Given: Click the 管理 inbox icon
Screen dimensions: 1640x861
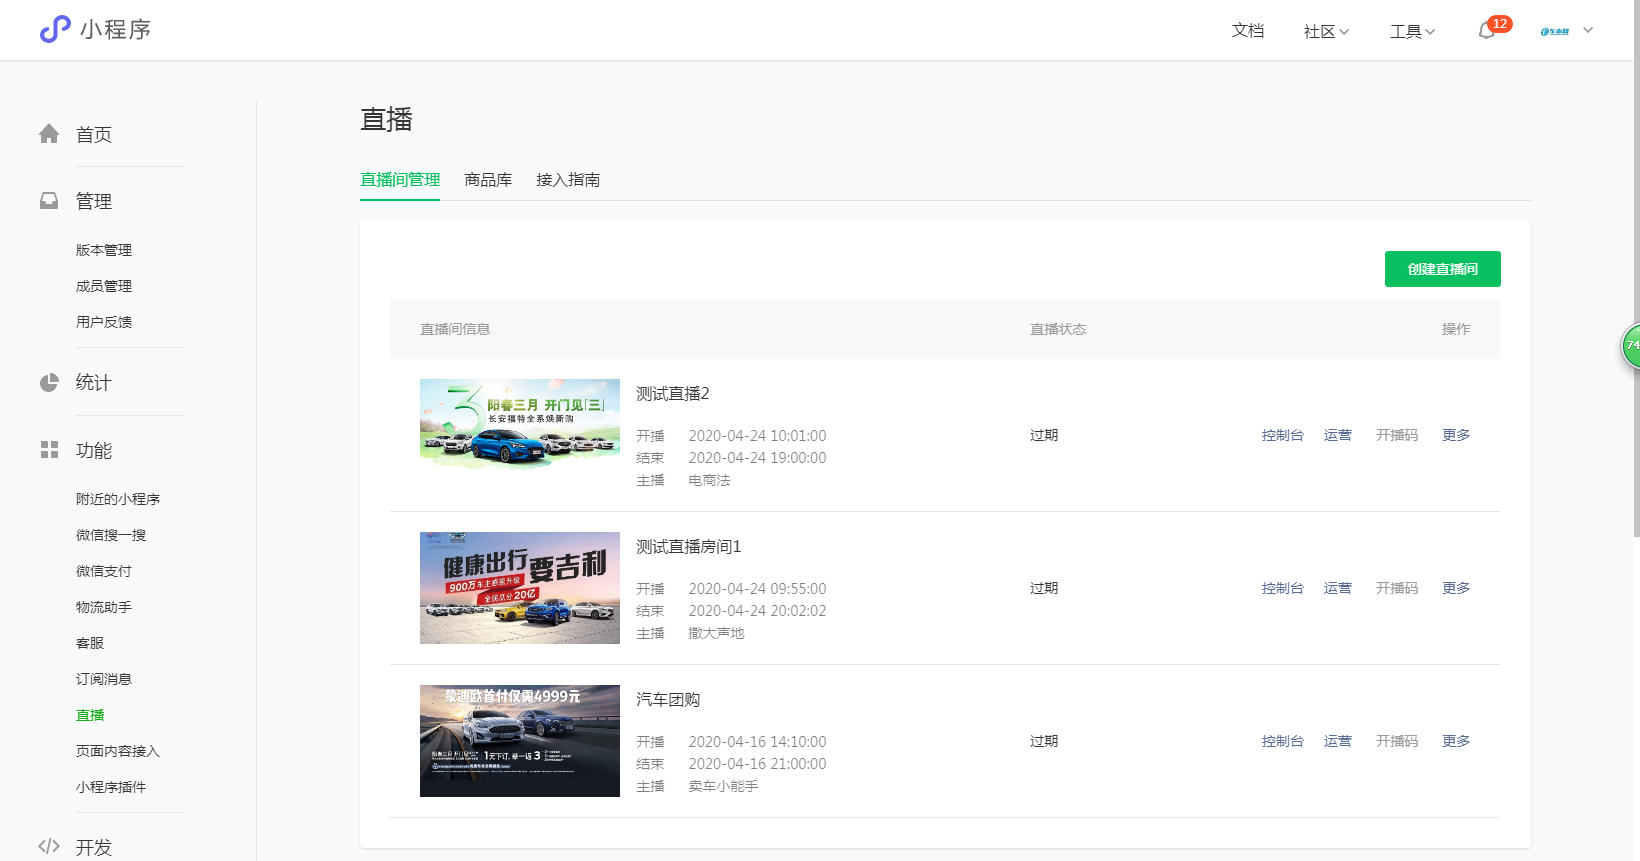Looking at the screenshot, I should pos(49,201).
